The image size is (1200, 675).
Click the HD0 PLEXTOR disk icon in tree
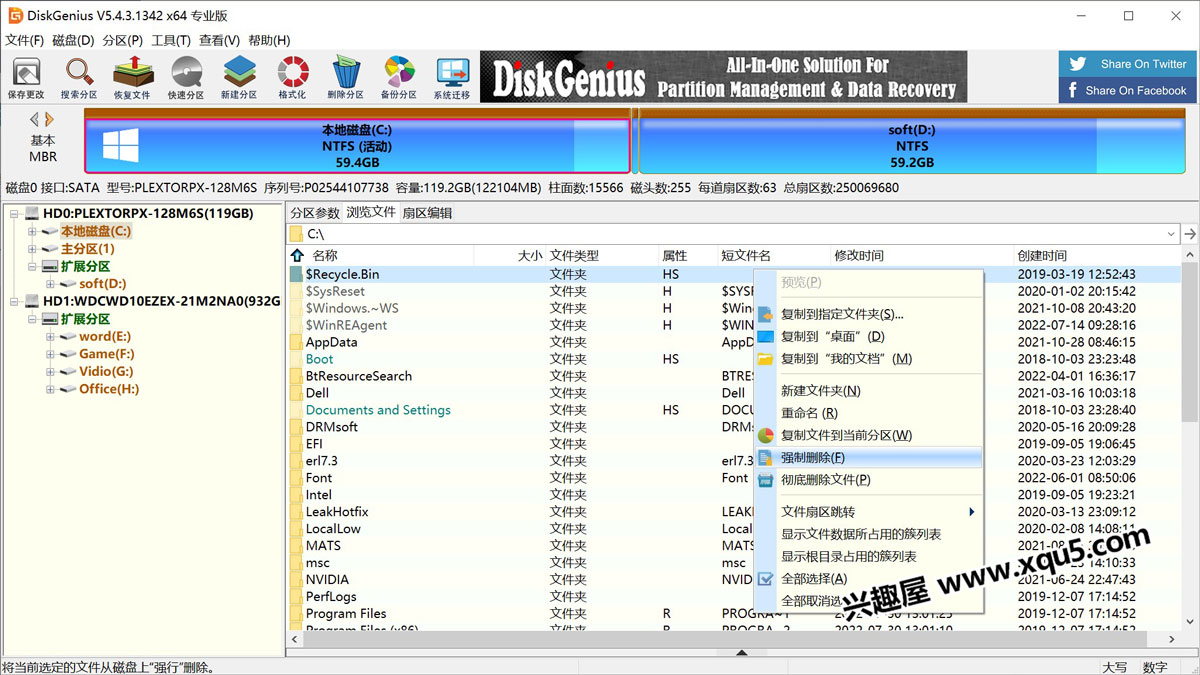(x=32, y=214)
